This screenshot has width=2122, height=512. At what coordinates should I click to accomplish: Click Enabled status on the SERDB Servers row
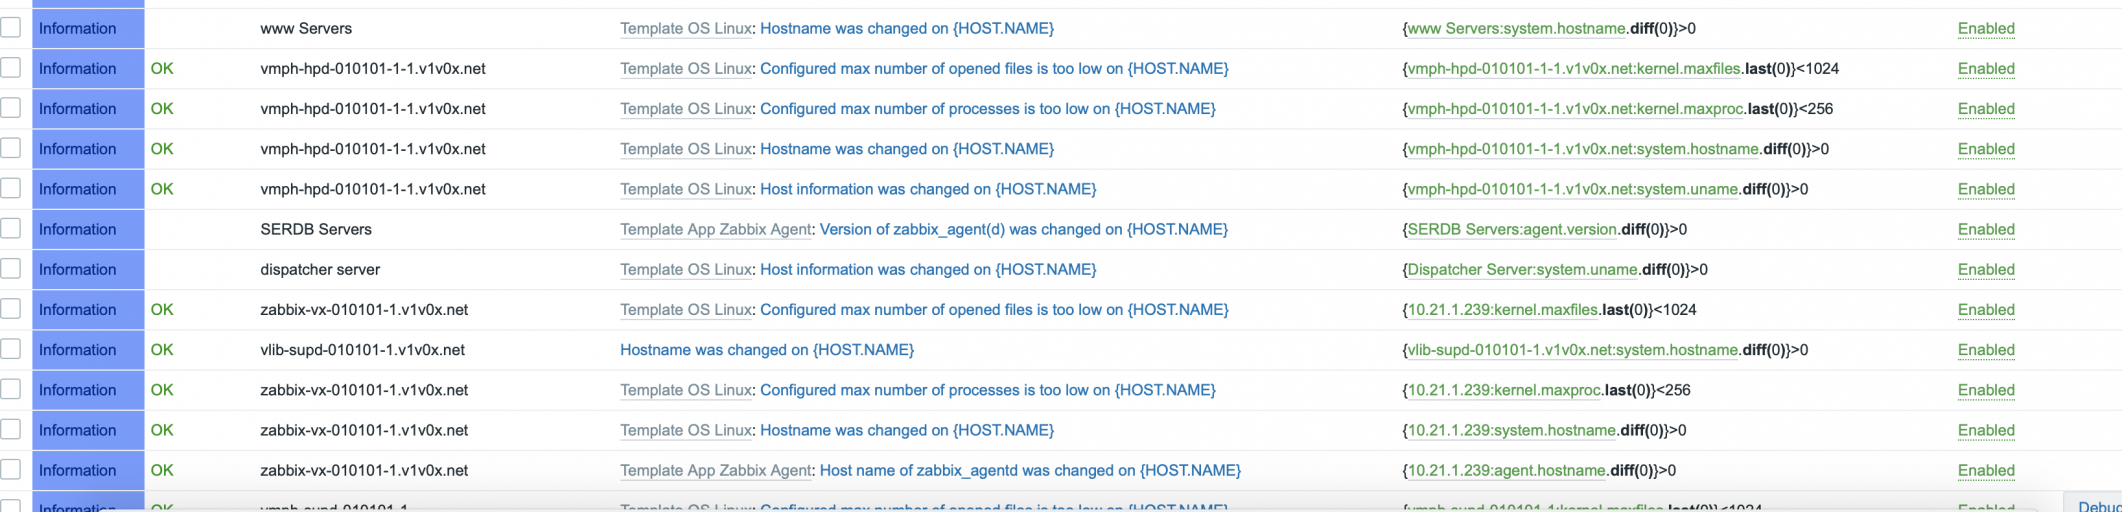(1985, 229)
